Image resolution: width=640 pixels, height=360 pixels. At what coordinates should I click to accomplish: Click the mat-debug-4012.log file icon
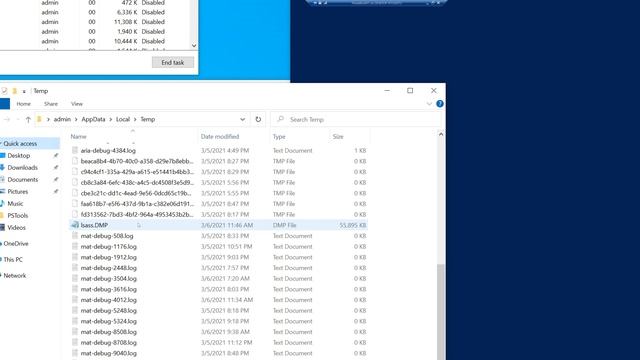point(75,300)
